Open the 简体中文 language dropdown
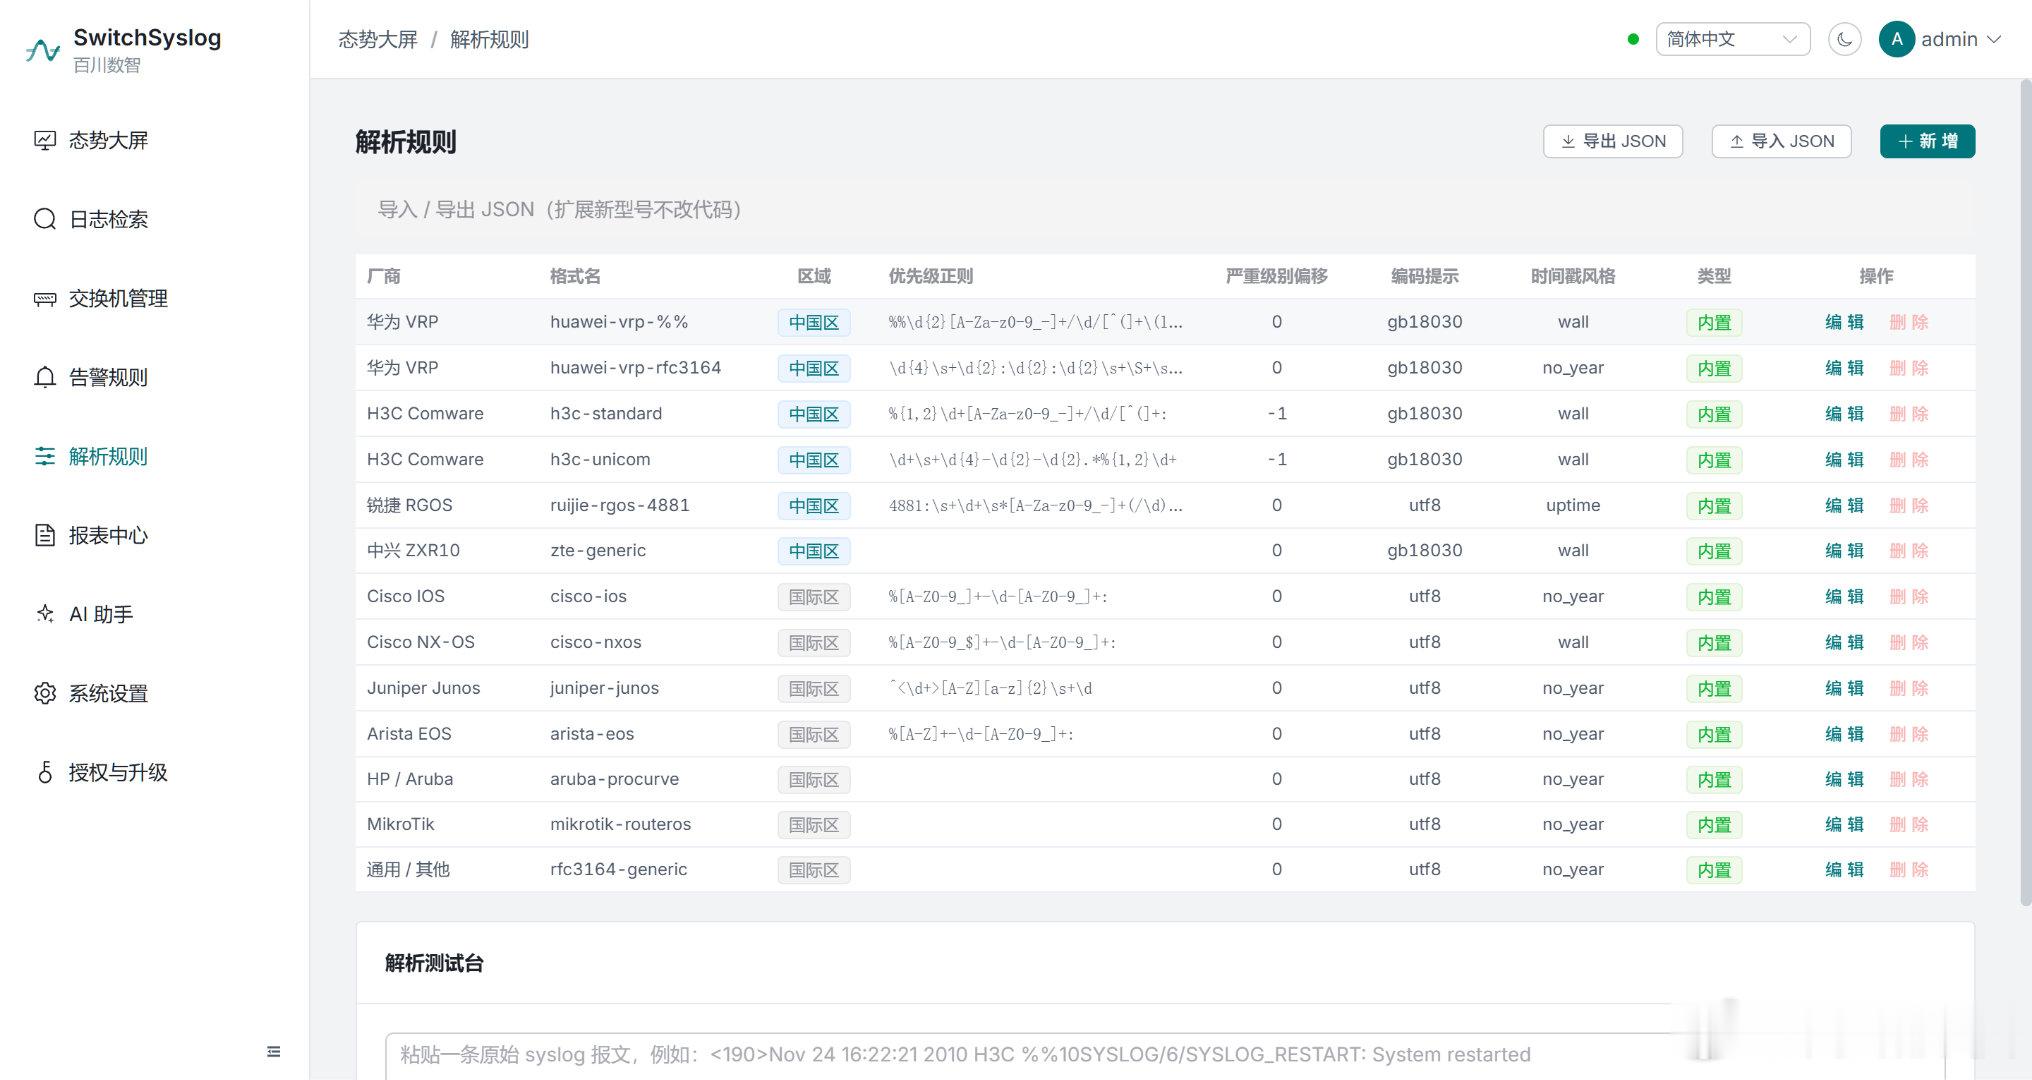The width and height of the screenshot is (2032, 1080). [1732, 39]
